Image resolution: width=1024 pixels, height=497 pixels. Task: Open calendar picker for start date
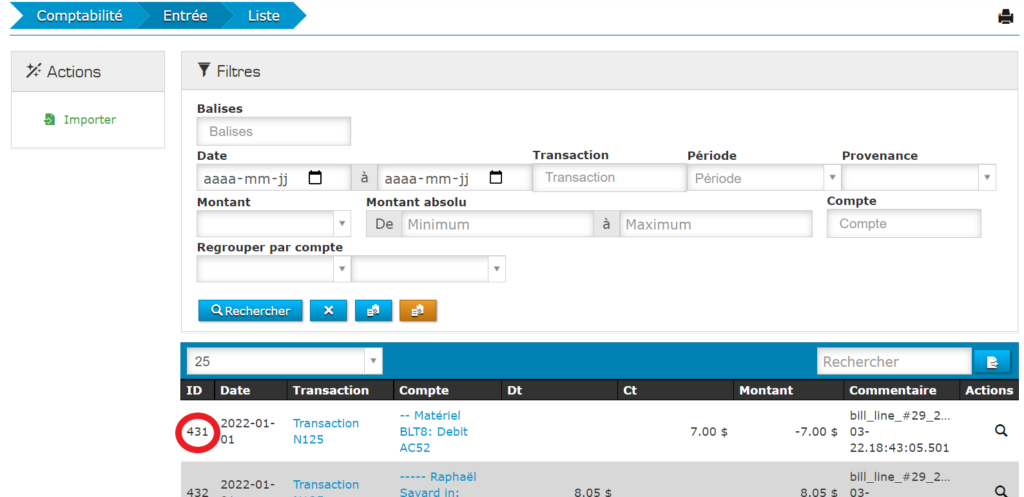(x=315, y=178)
